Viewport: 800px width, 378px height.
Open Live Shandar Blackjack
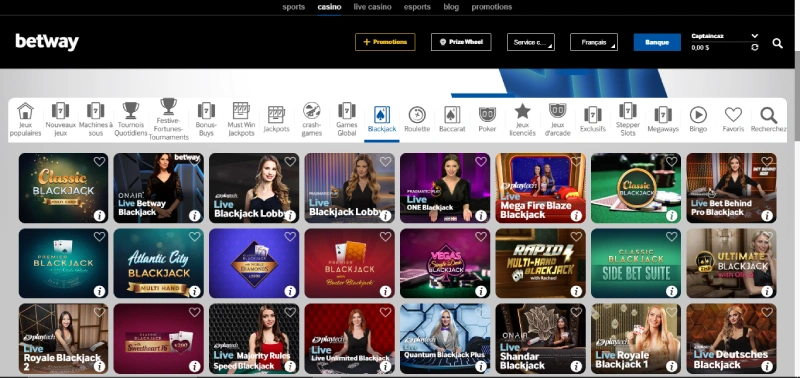click(540, 339)
